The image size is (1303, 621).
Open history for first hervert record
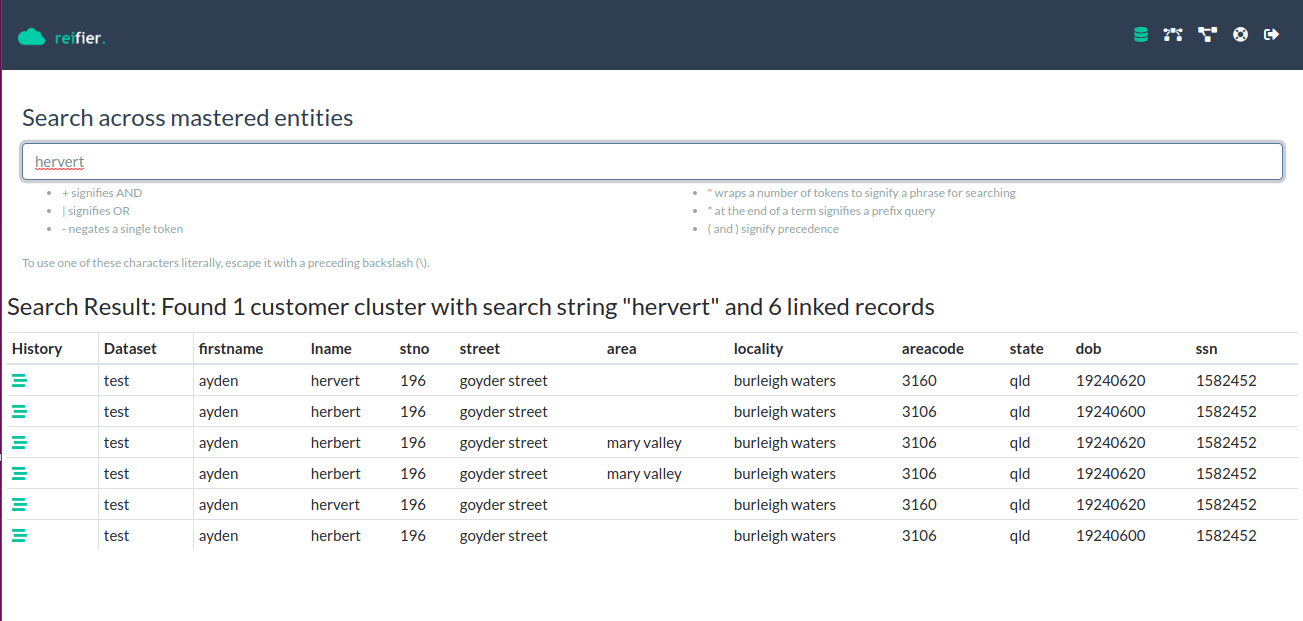coord(19,380)
